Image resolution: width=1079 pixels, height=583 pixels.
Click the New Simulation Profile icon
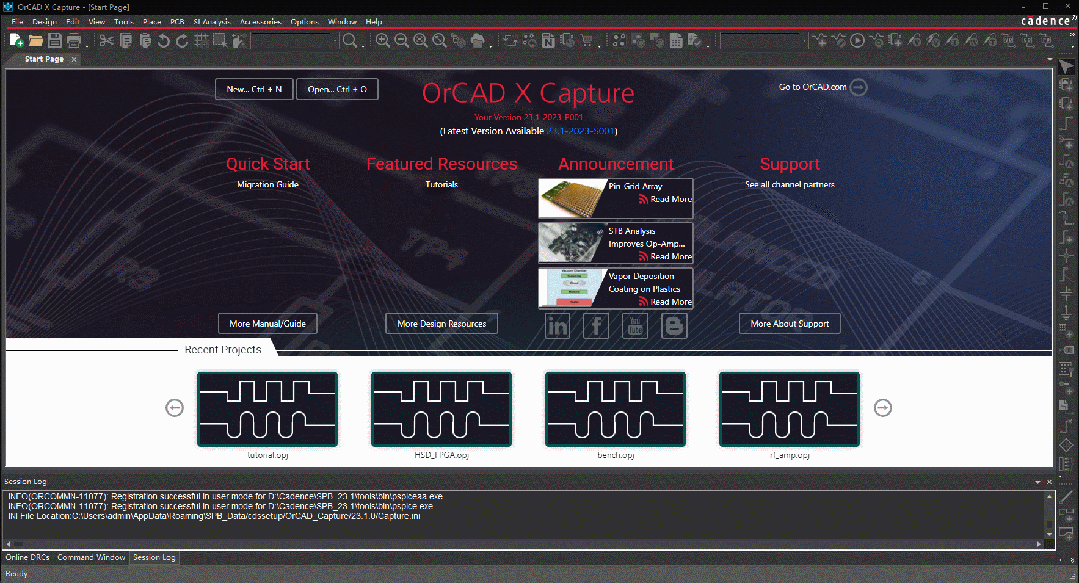[820, 41]
